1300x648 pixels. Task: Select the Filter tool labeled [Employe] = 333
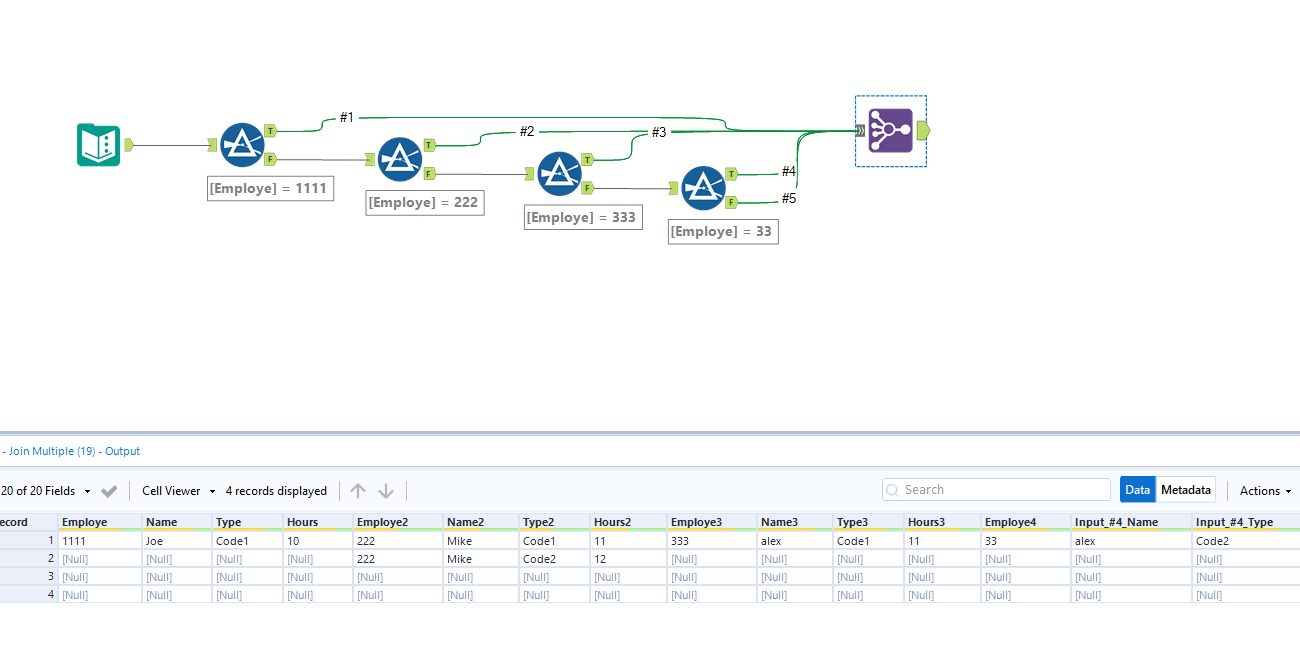coord(558,173)
